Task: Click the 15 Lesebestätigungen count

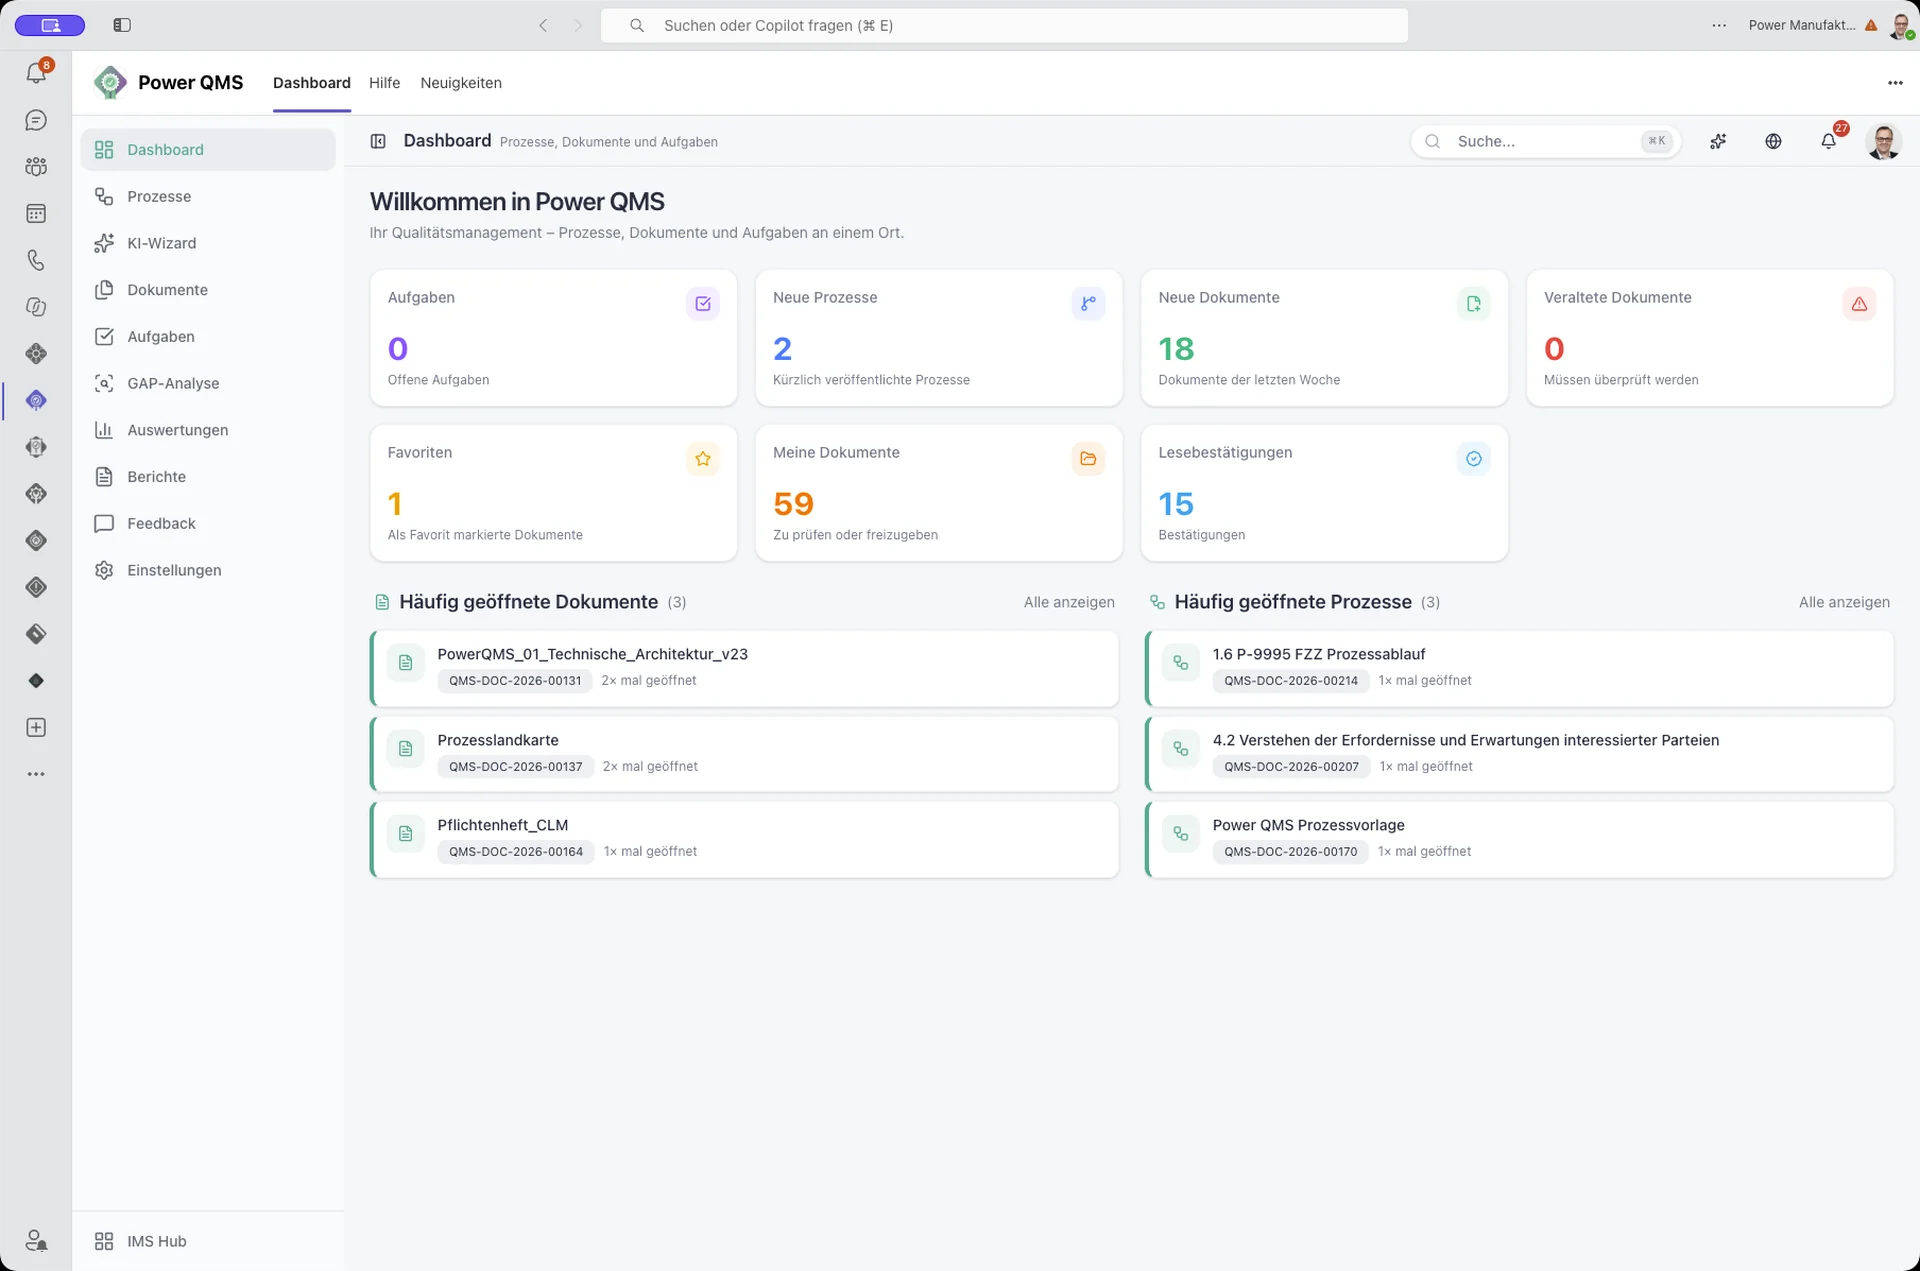Action: tap(1176, 504)
